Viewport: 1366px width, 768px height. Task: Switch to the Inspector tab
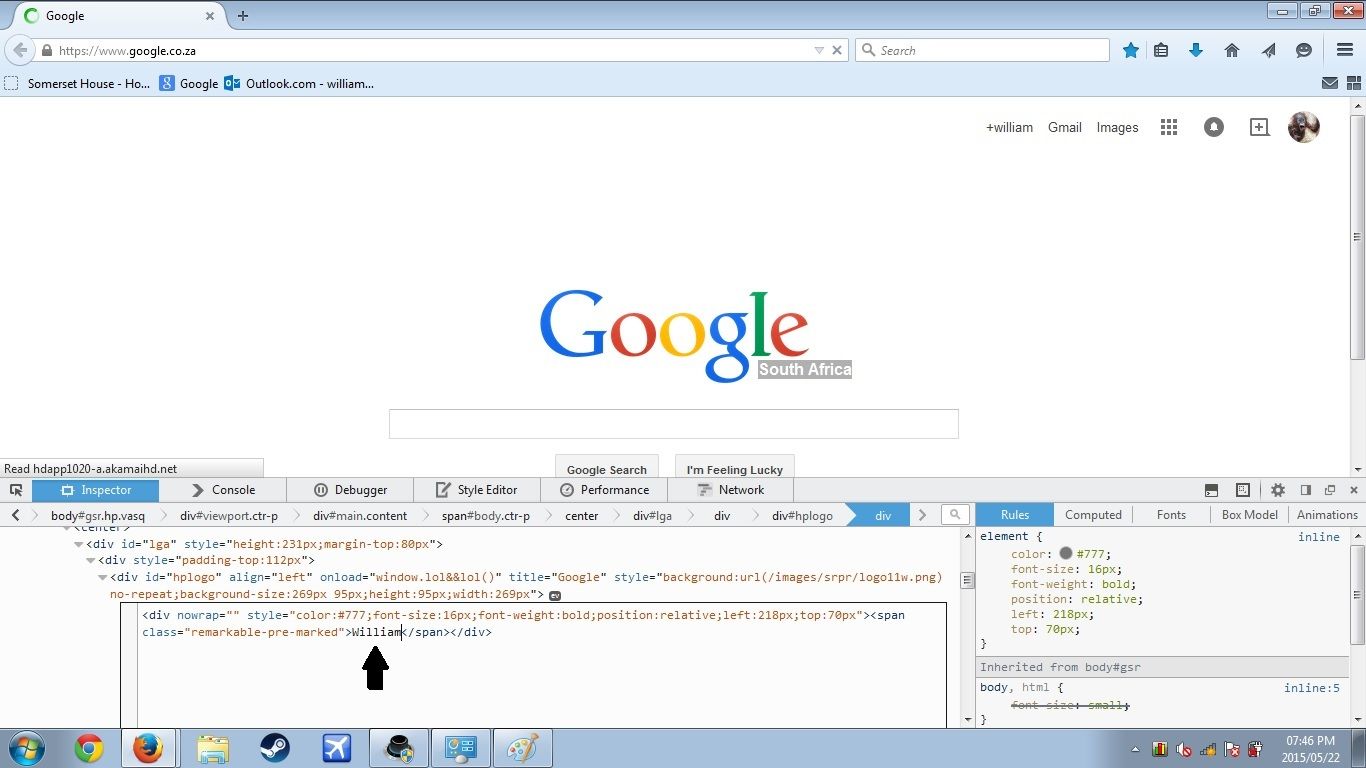[x=95, y=490]
